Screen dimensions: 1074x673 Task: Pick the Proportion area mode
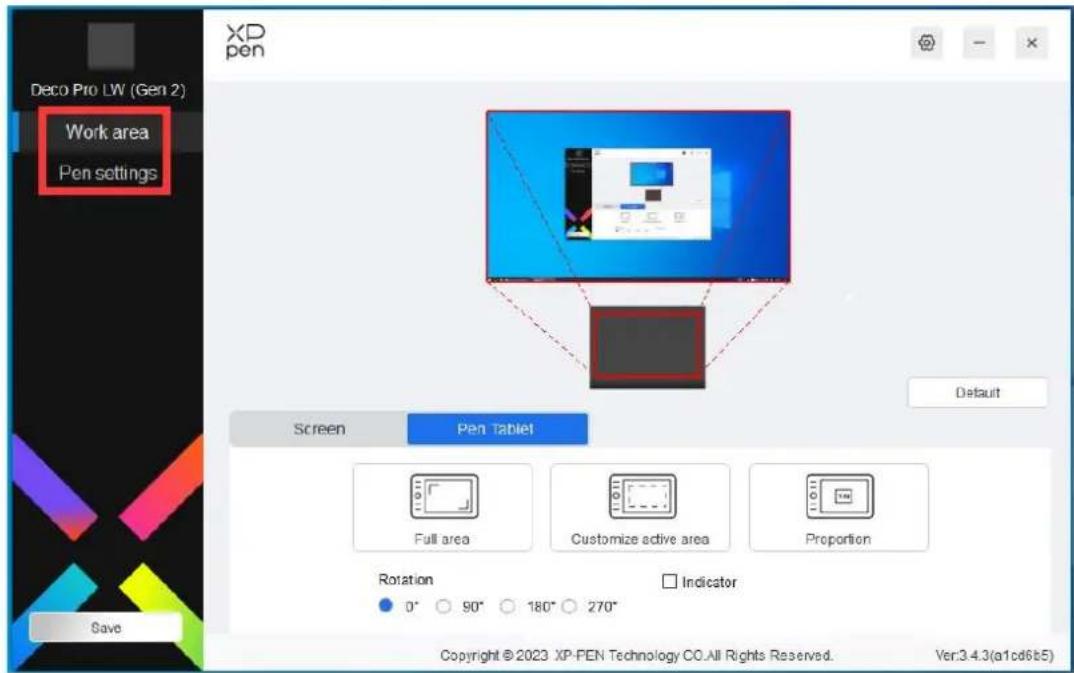pos(839,507)
